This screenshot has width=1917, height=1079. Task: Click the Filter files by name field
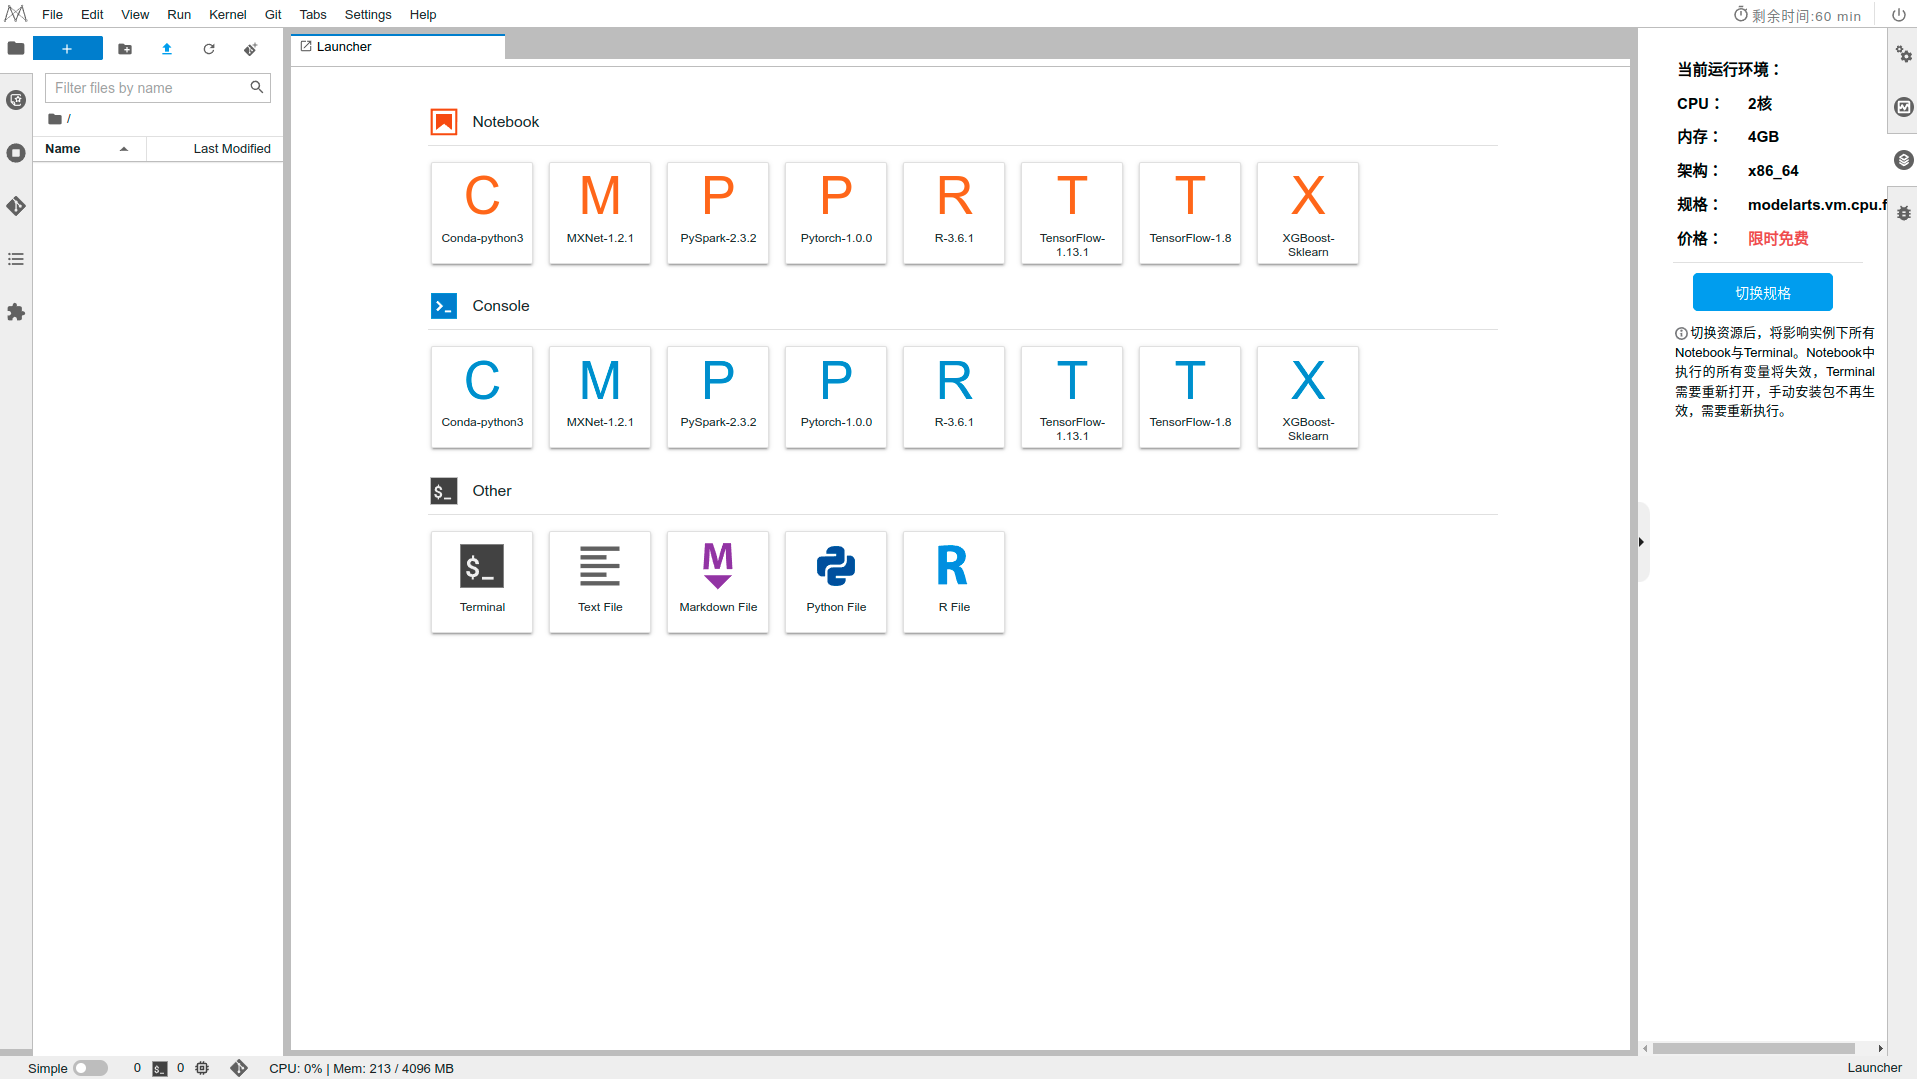tap(148, 88)
